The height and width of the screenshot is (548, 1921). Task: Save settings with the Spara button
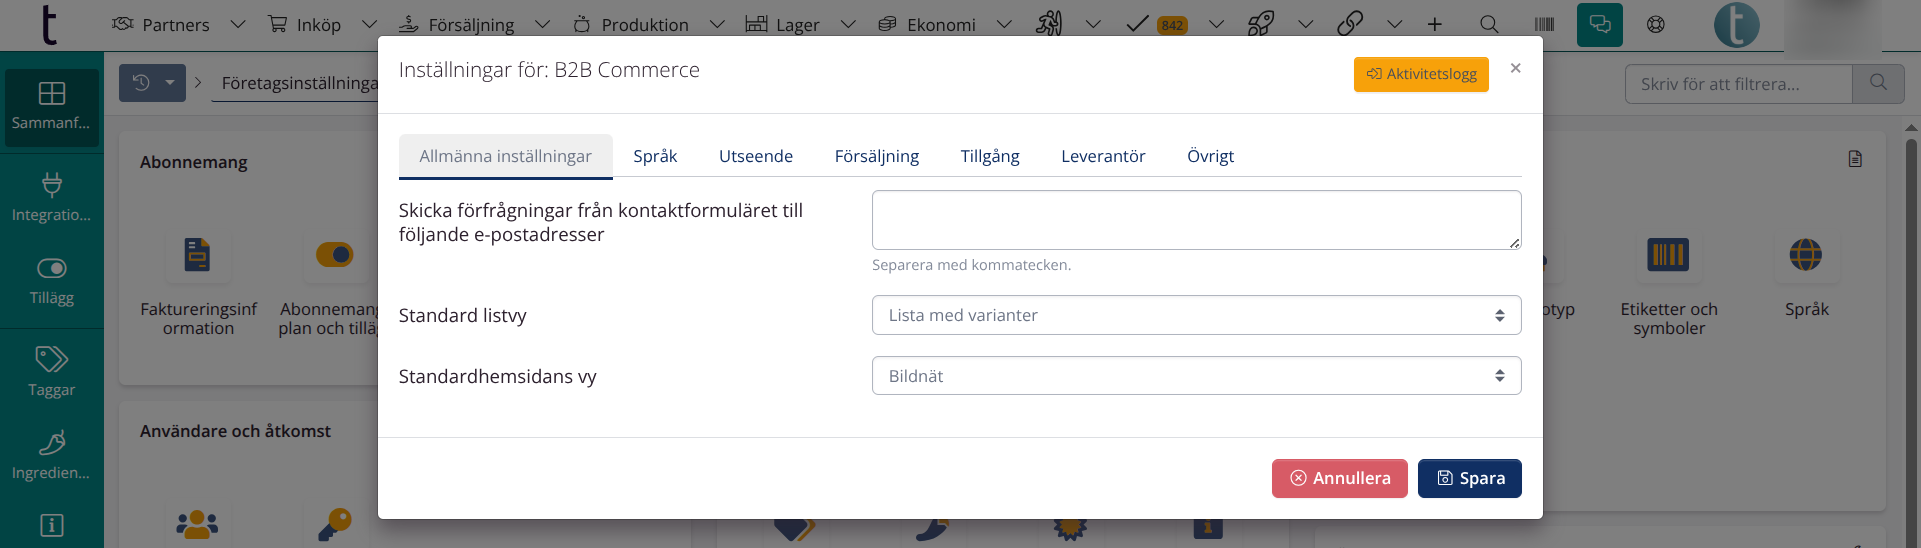[1469, 478]
